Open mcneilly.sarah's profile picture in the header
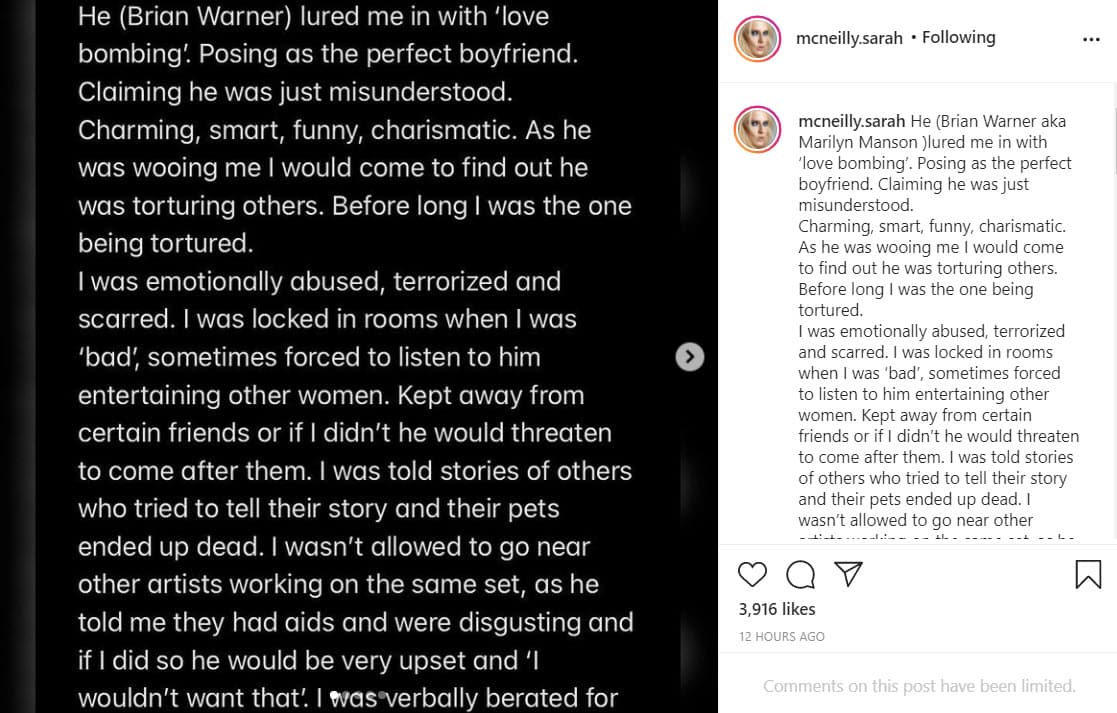The height and width of the screenshot is (713, 1117). pos(757,37)
